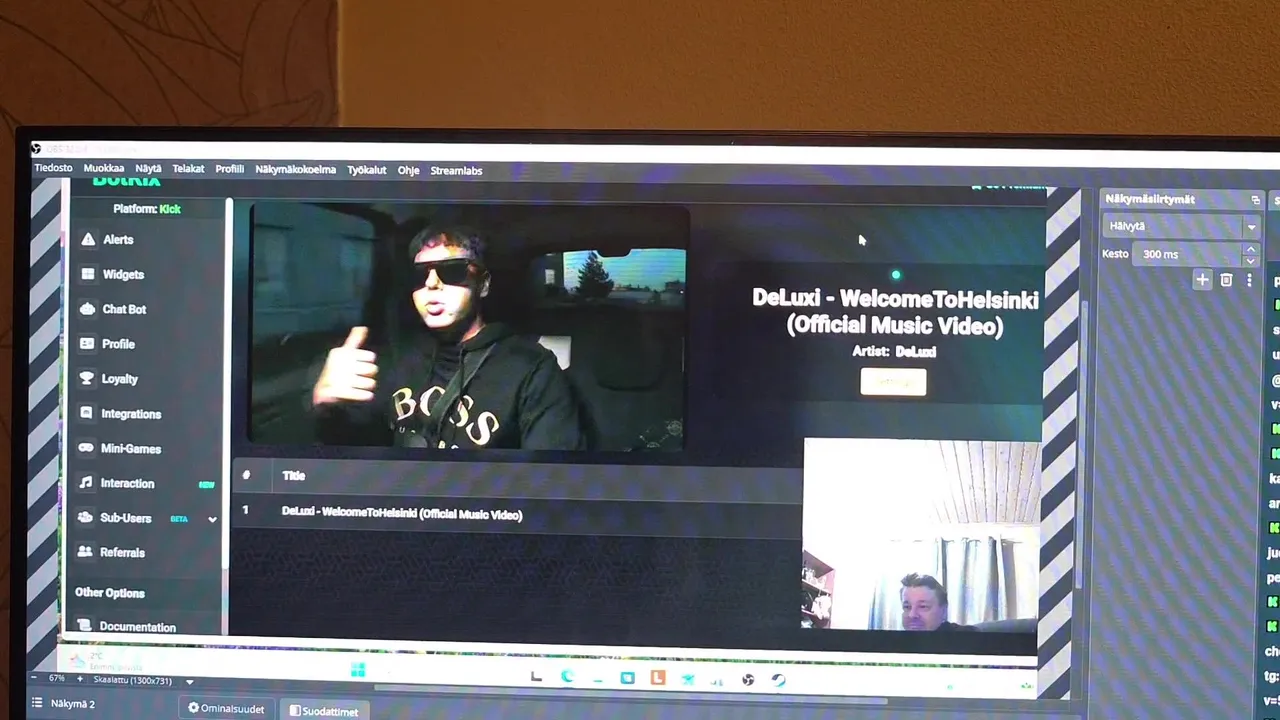Viewport: 1280px width, 720px height.
Task: Click the Artist: DeLuxi text
Action: point(894,352)
